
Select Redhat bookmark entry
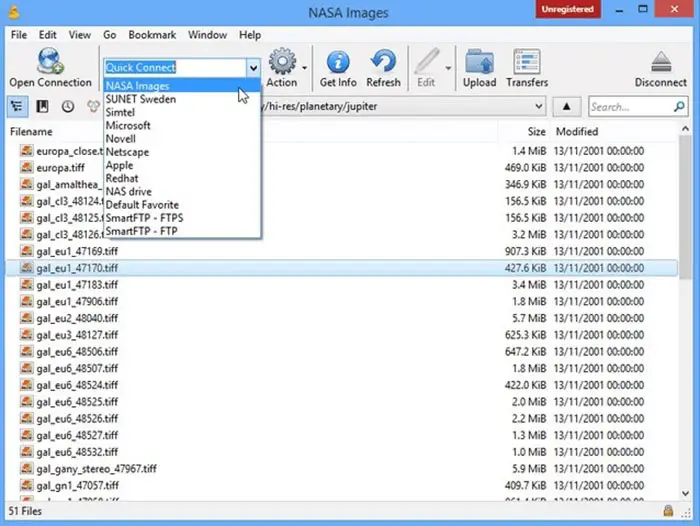pyautogui.click(x=182, y=178)
